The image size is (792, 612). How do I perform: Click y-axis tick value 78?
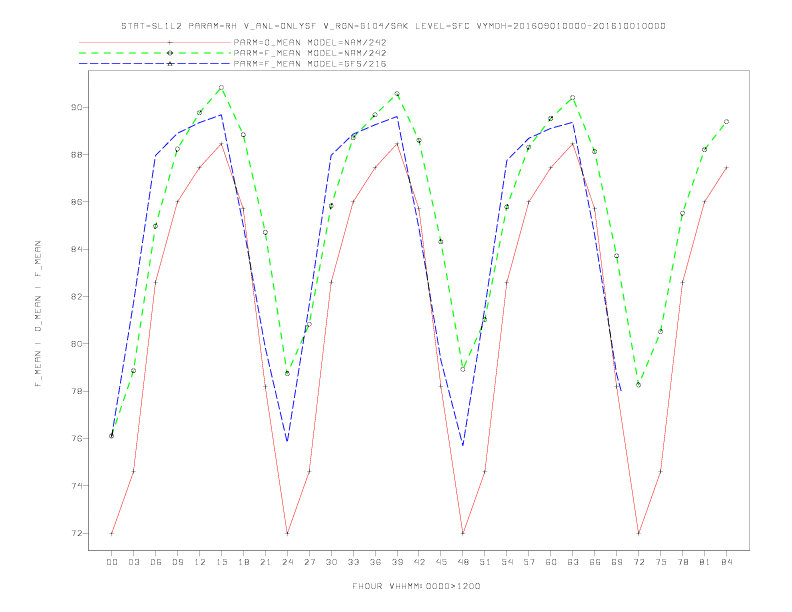click(x=76, y=391)
